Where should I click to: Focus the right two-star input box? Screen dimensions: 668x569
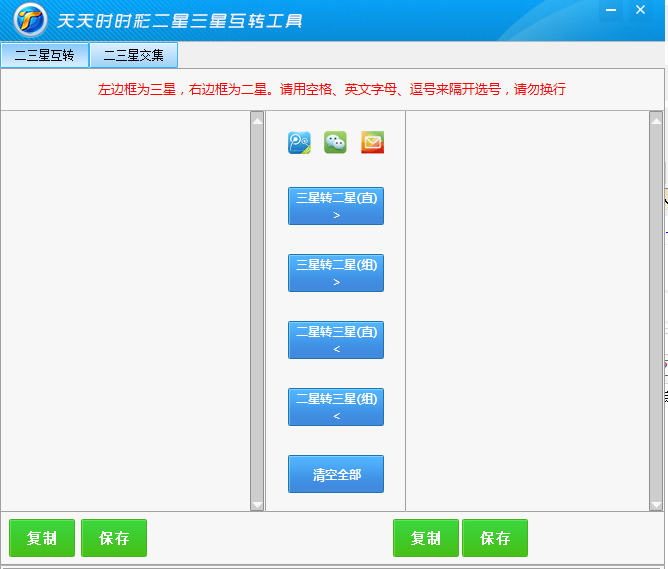[x=527, y=311]
